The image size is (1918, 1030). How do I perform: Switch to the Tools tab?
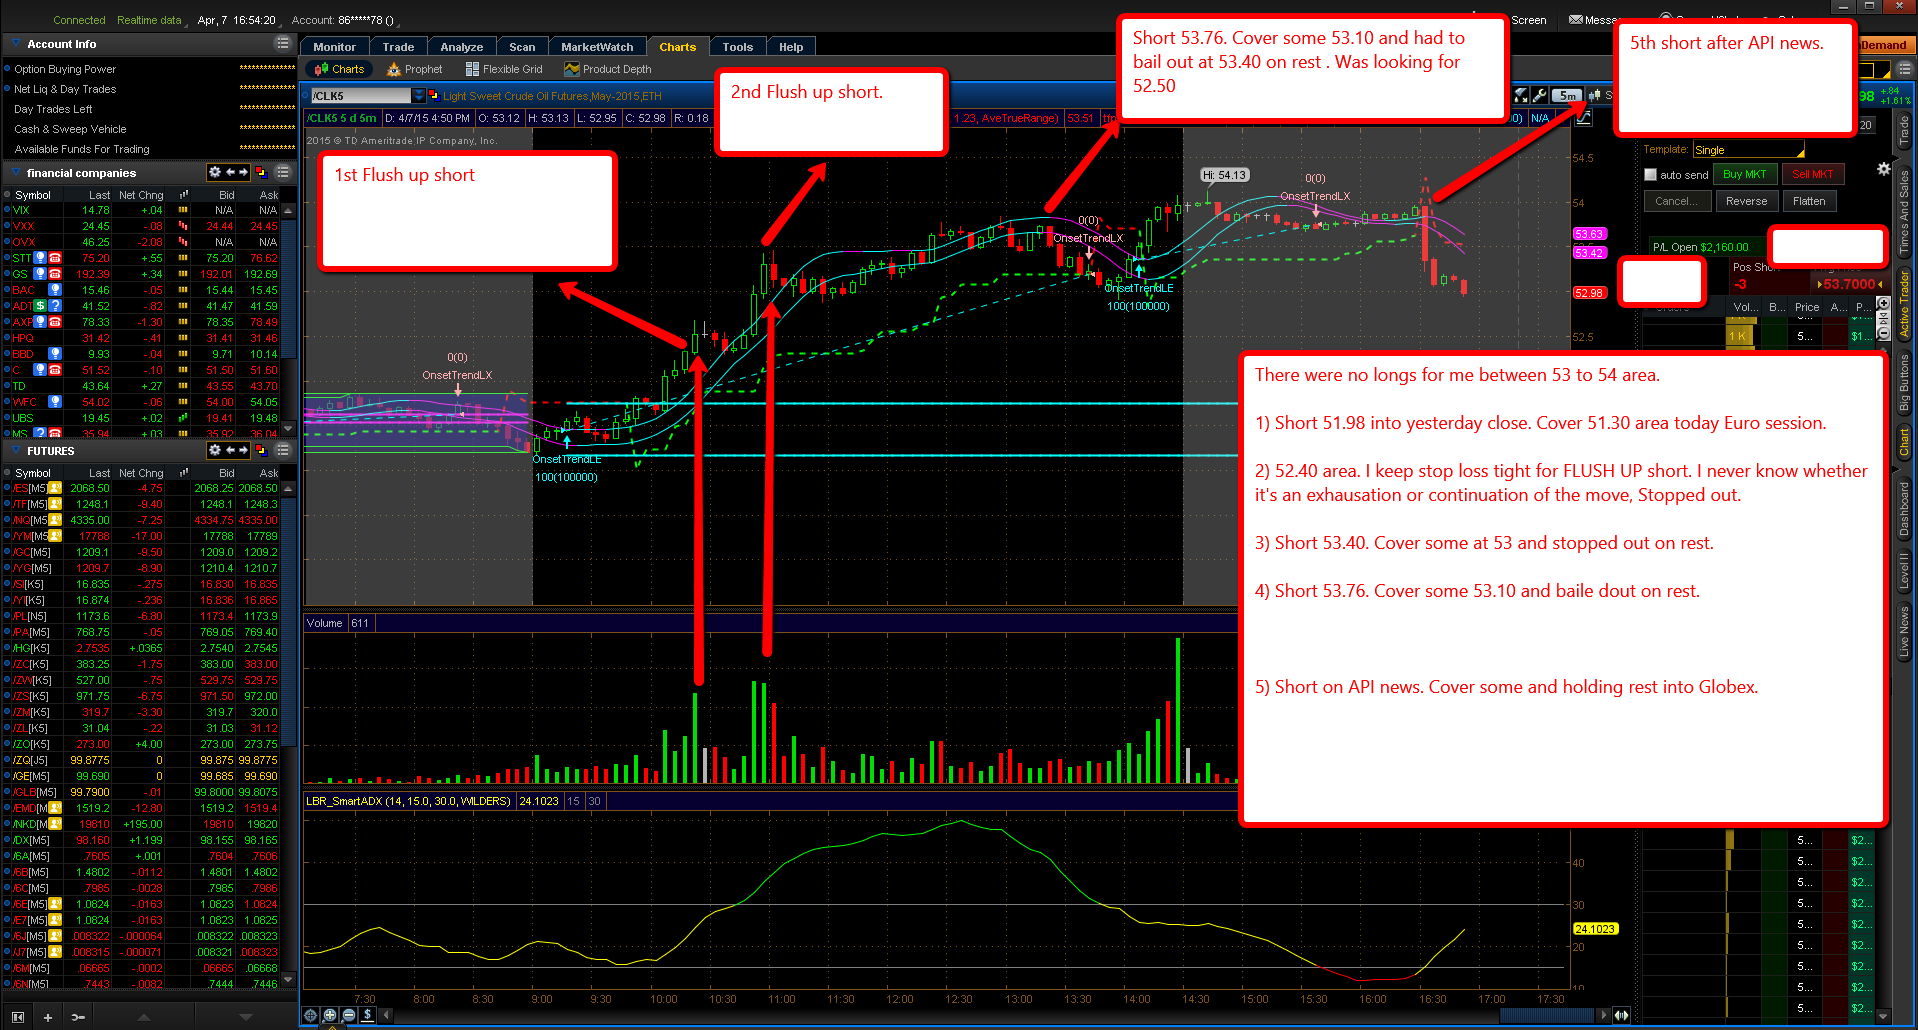(738, 47)
